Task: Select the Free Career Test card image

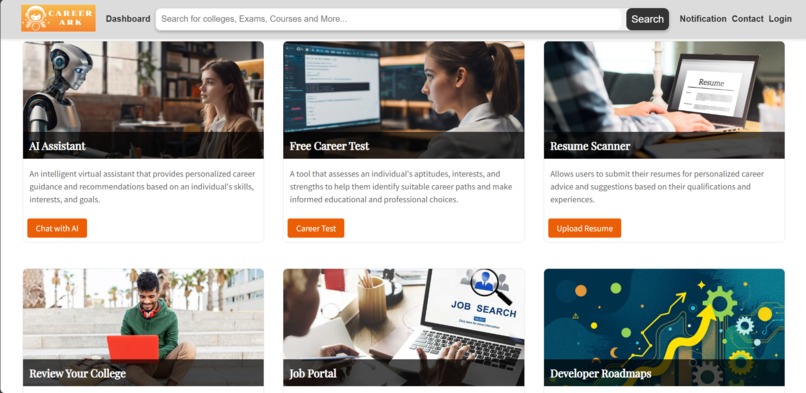Action: (404, 100)
